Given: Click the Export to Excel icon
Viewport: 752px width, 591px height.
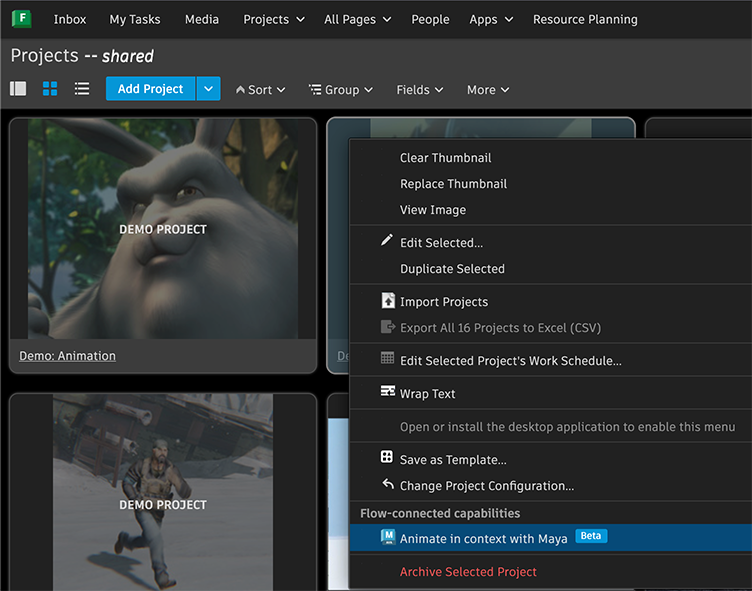Looking at the screenshot, I should click(x=388, y=327).
